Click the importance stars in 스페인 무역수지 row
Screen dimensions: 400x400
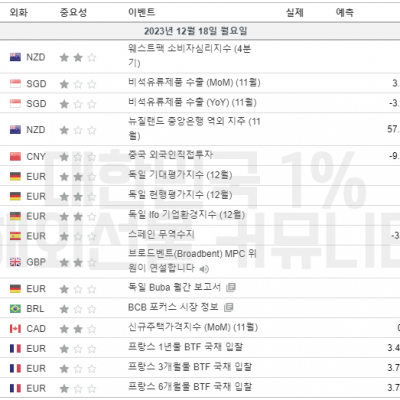click(78, 237)
